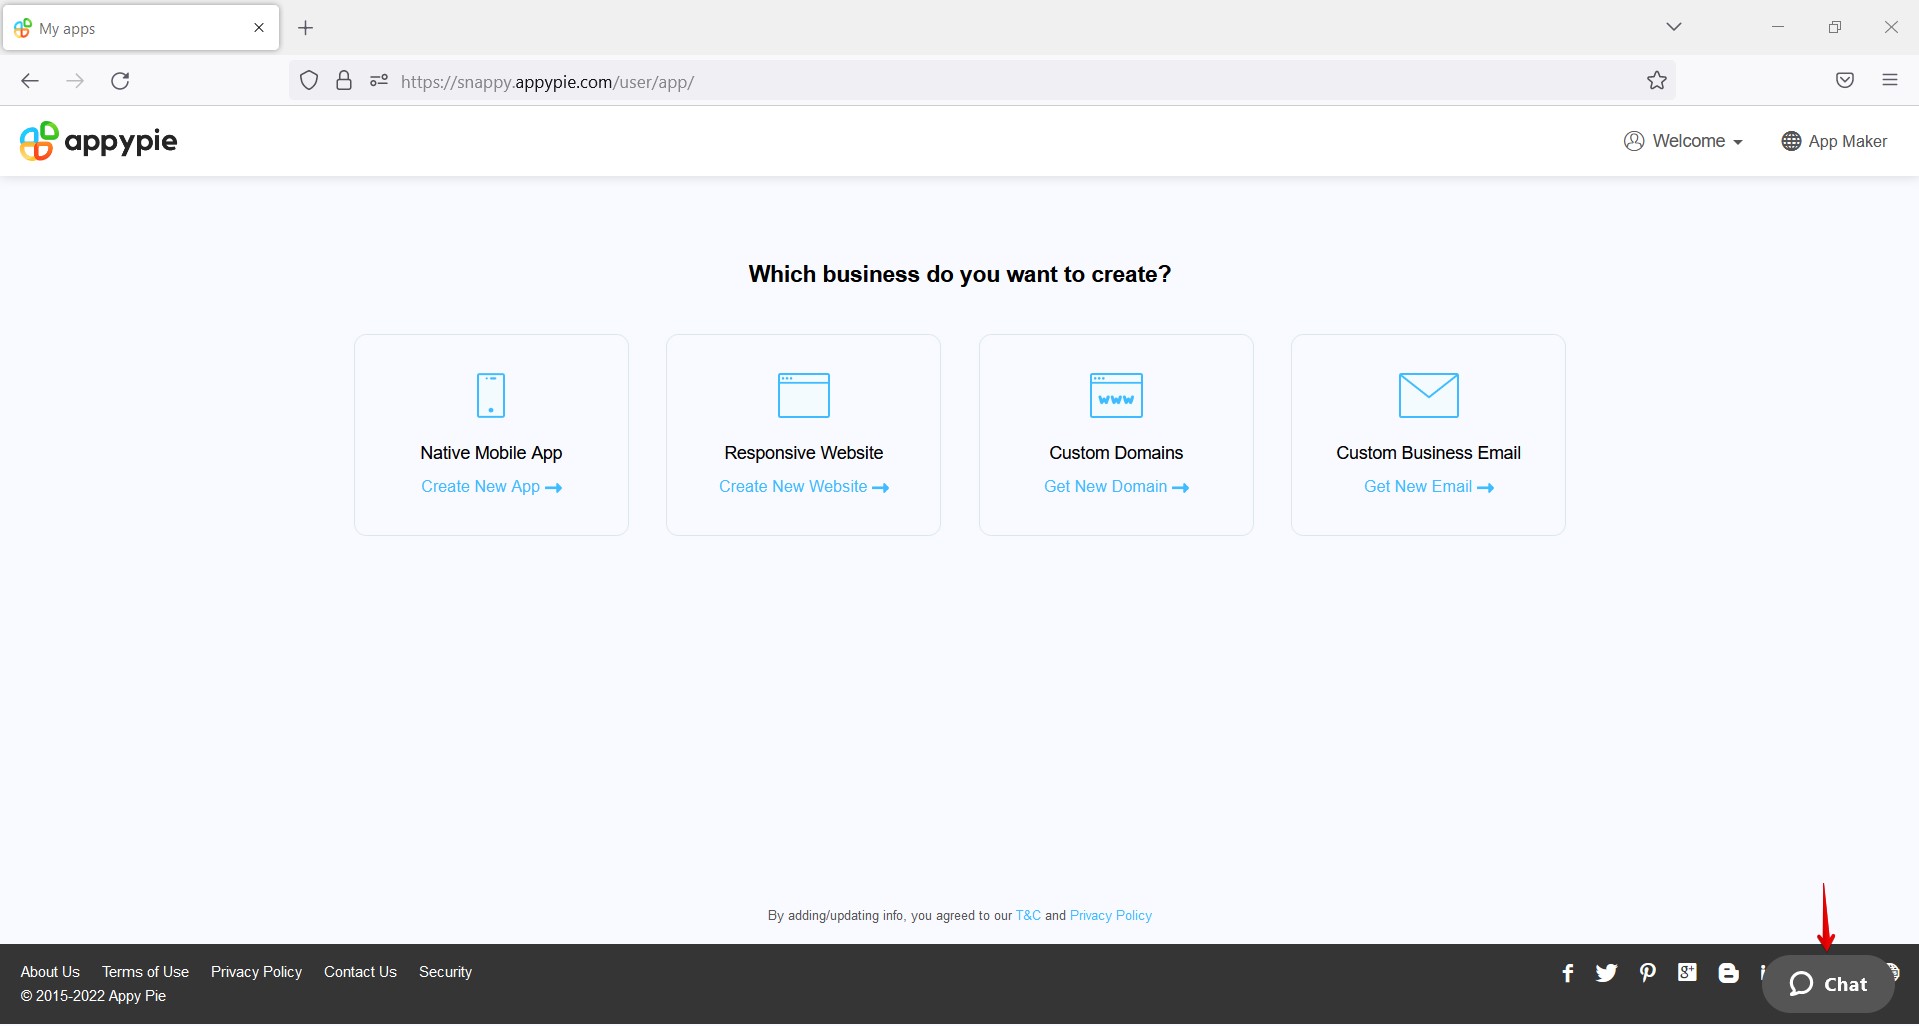Image resolution: width=1919 pixels, height=1026 pixels.
Task: Click the Pinterest icon in the footer
Action: coord(1648,973)
